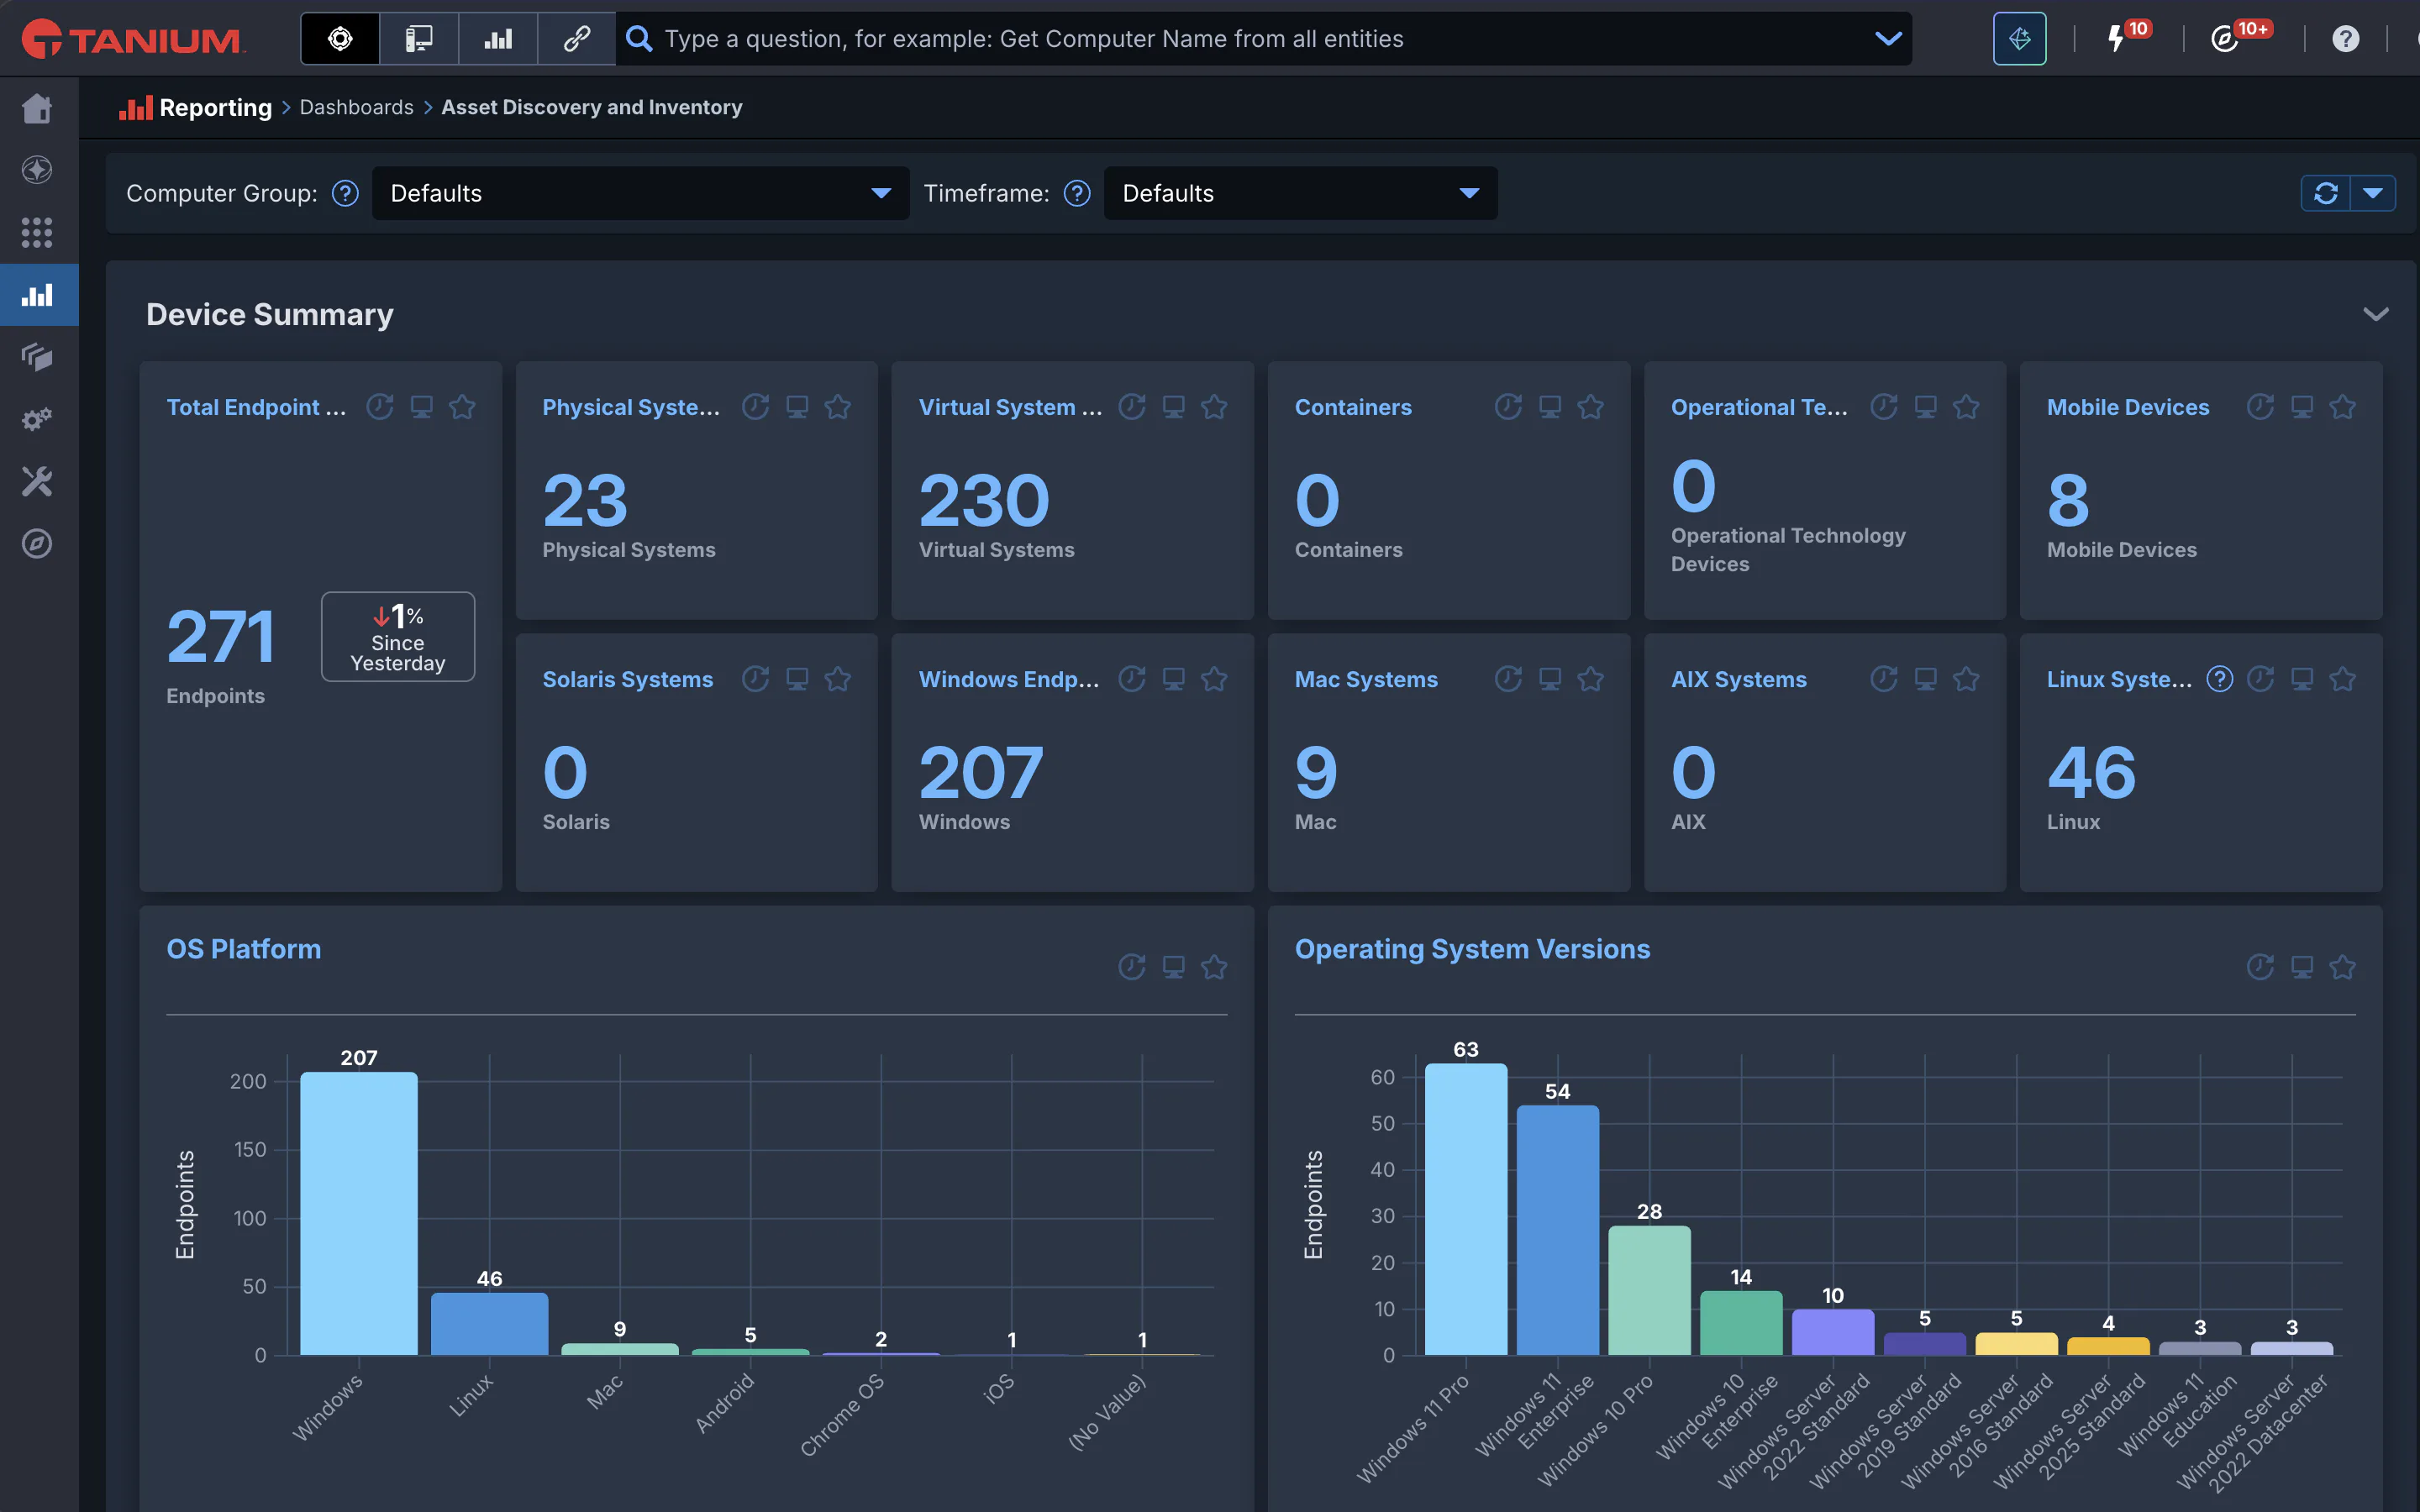This screenshot has width=2420, height=1512.
Task: Open the gears administration sidebar icon
Action: pos(37,420)
